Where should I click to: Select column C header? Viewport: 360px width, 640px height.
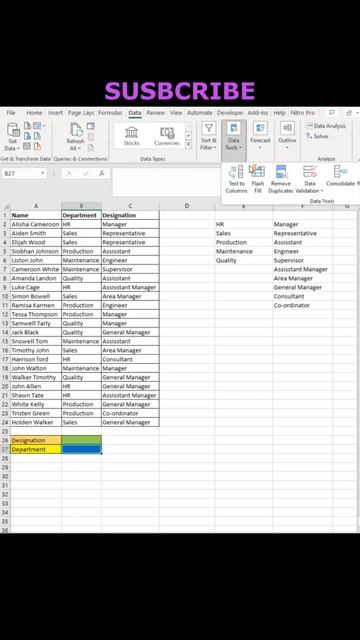coord(130,206)
